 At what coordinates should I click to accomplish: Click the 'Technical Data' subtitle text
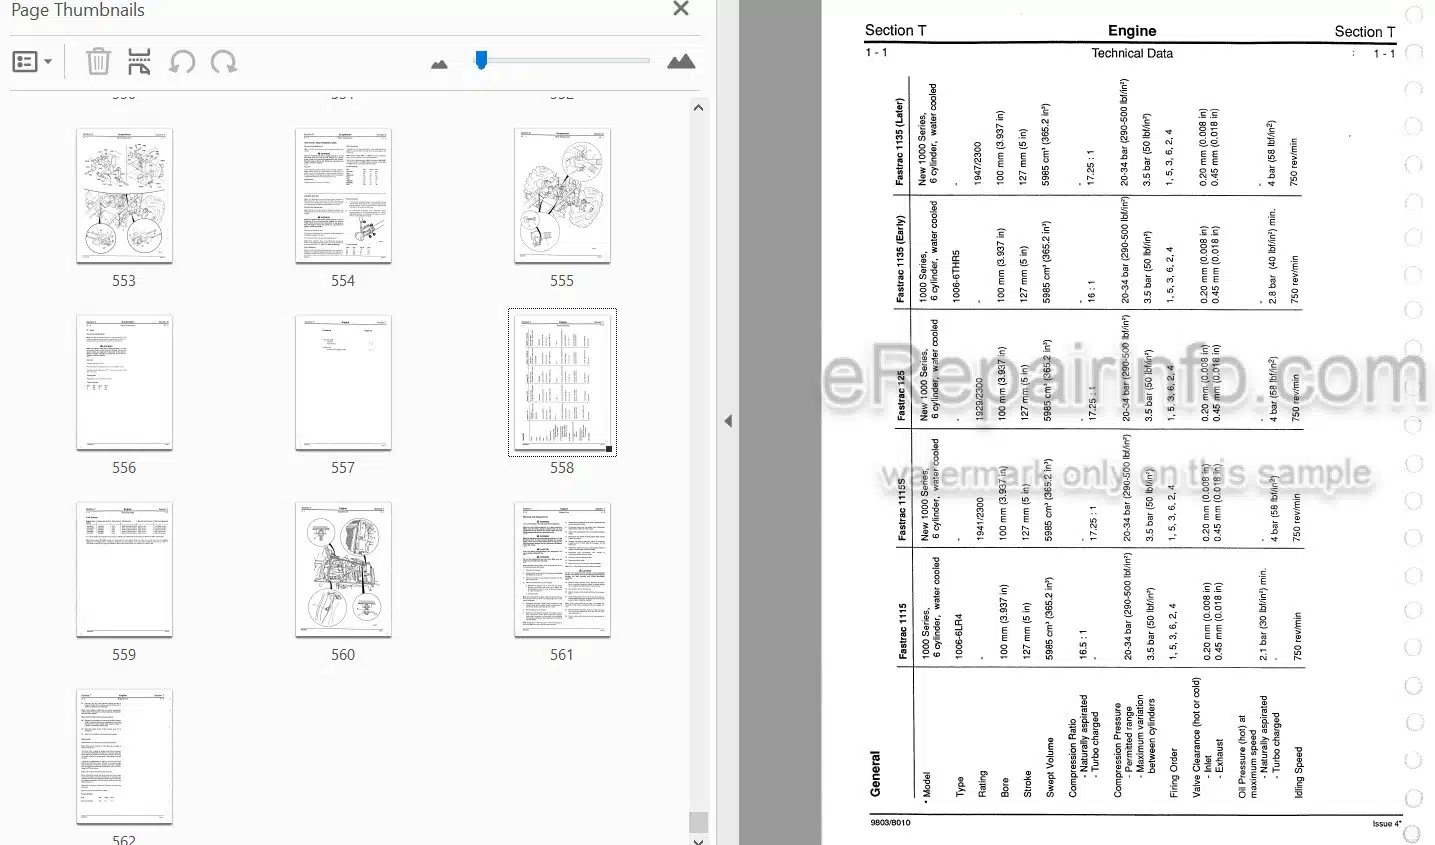click(x=1132, y=53)
